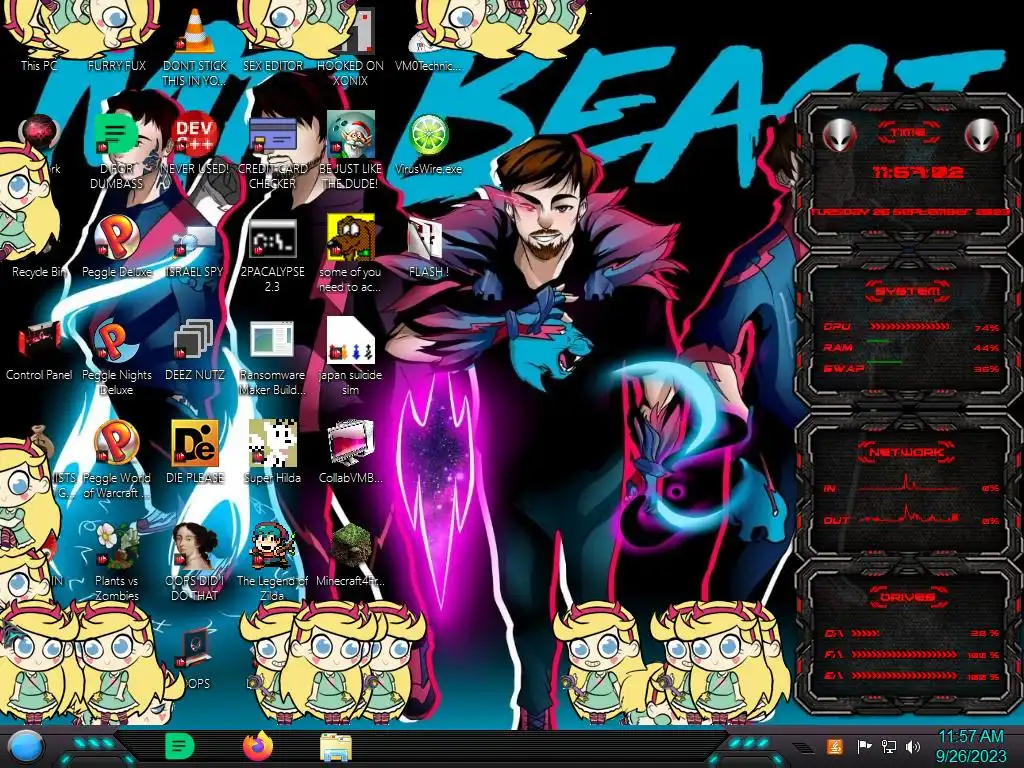Image resolution: width=1024 pixels, height=768 pixels.
Task: Click the TIME widget header
Action: coord(908,133)
